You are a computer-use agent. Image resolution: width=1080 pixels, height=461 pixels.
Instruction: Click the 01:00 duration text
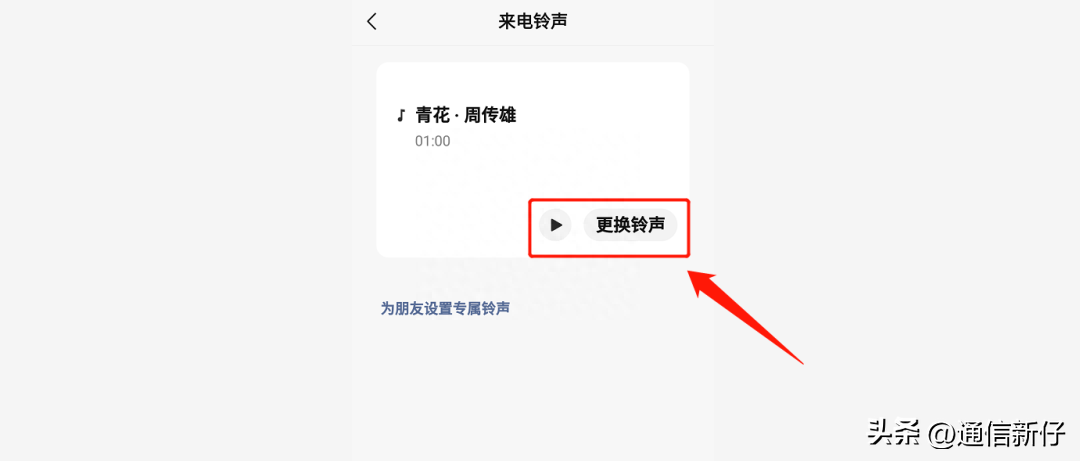click(432, 141)
